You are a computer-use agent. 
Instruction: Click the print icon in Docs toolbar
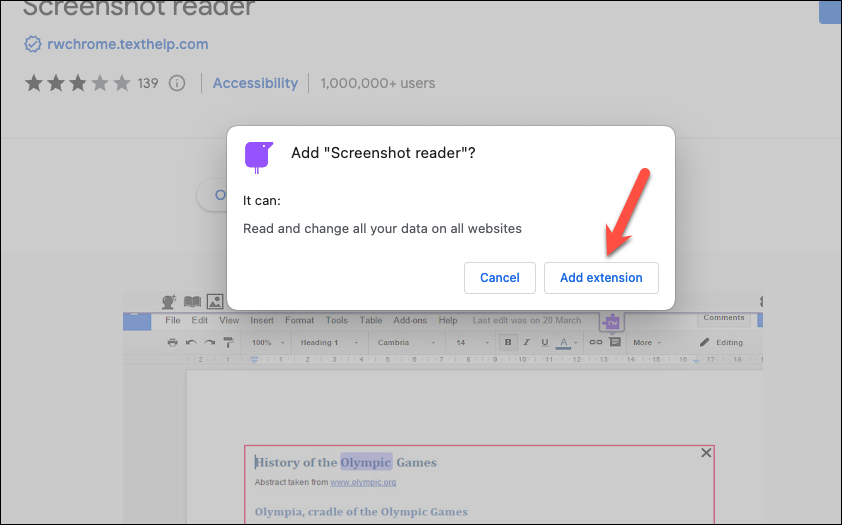[172, 342]
